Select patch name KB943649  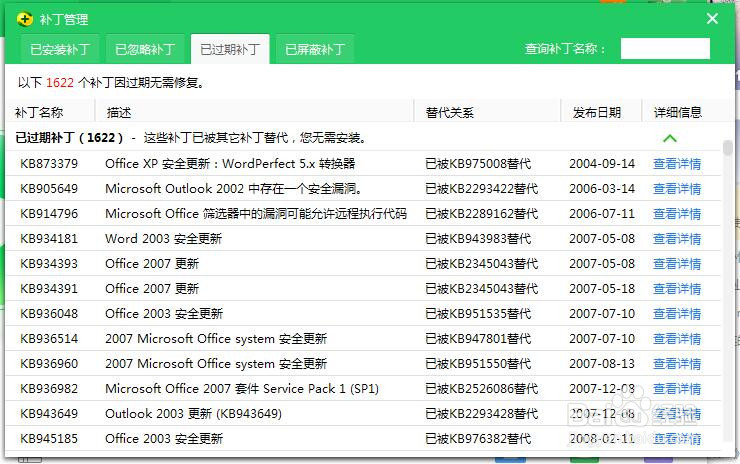click(49, 414)
